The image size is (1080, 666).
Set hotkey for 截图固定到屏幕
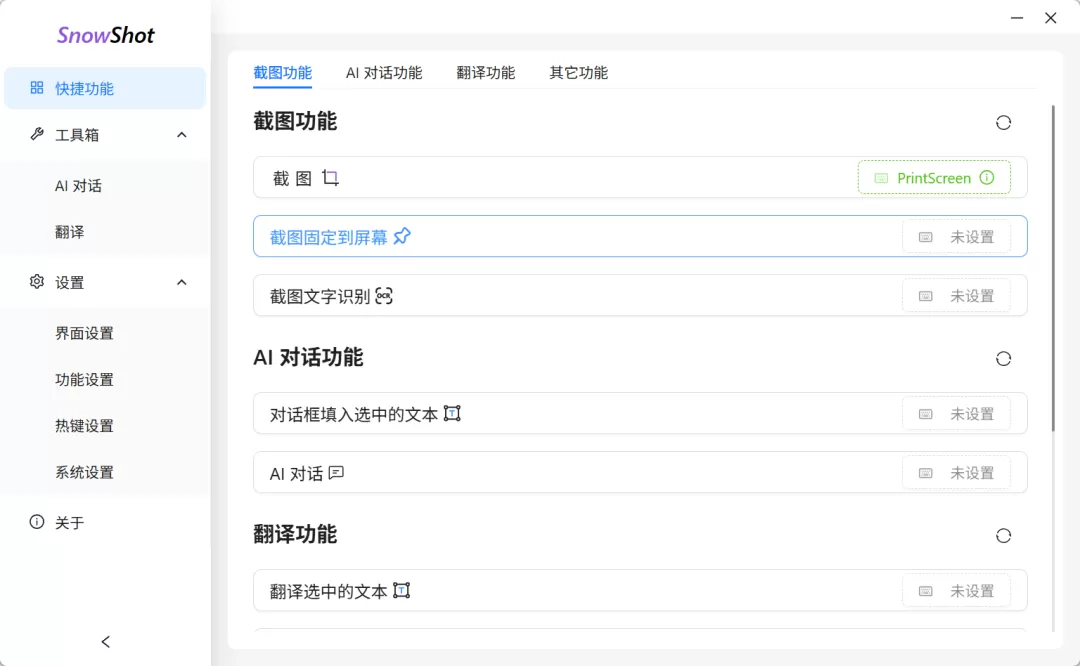click(956, 237)
